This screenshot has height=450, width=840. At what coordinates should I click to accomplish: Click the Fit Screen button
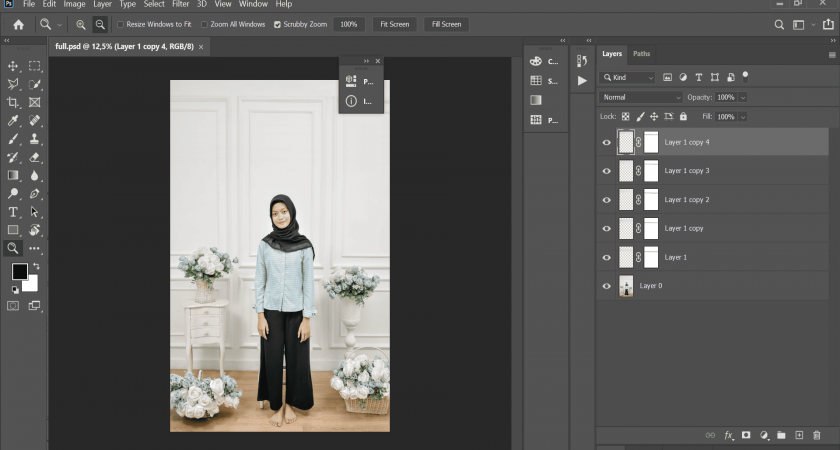click(395, 24)
